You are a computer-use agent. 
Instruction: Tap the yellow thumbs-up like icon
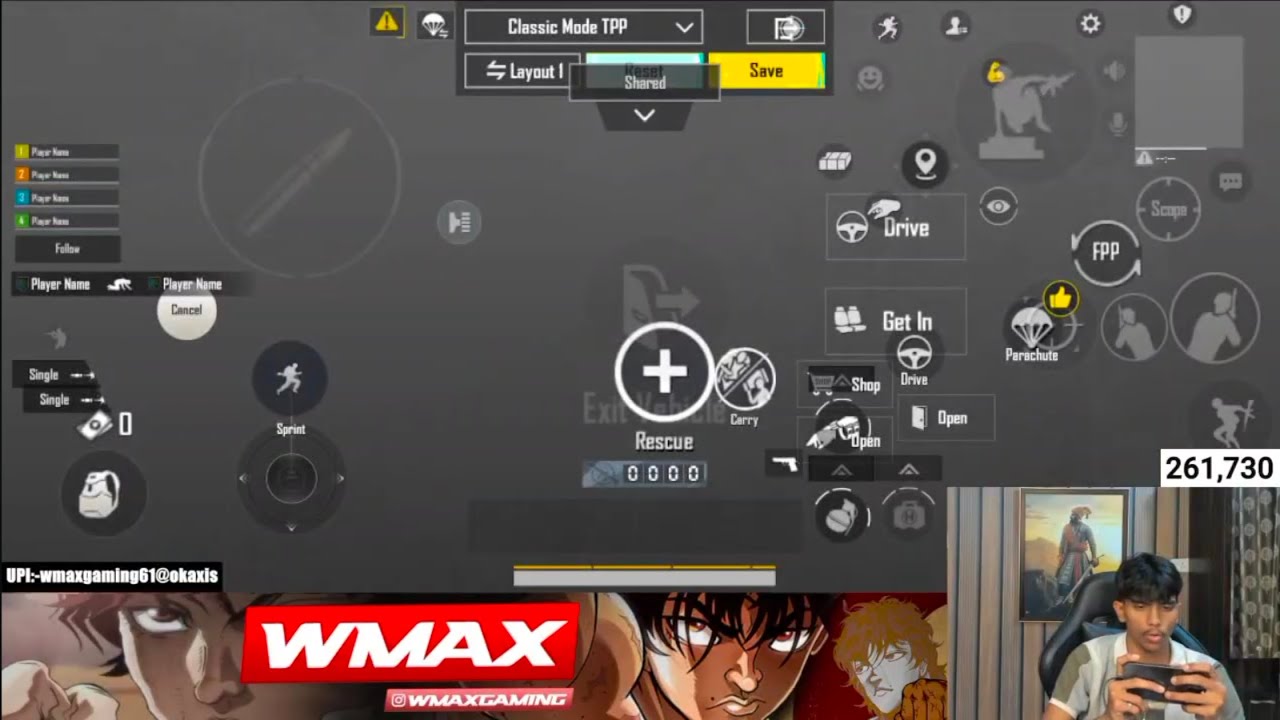click(x=1061, y=297)
